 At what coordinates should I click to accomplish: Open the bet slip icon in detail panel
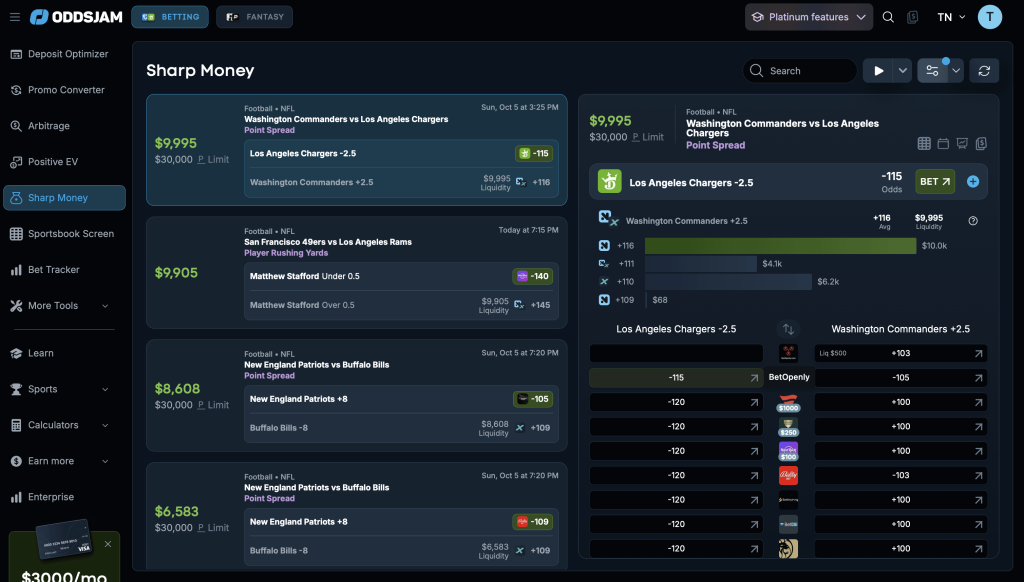(x=981, y=144)
